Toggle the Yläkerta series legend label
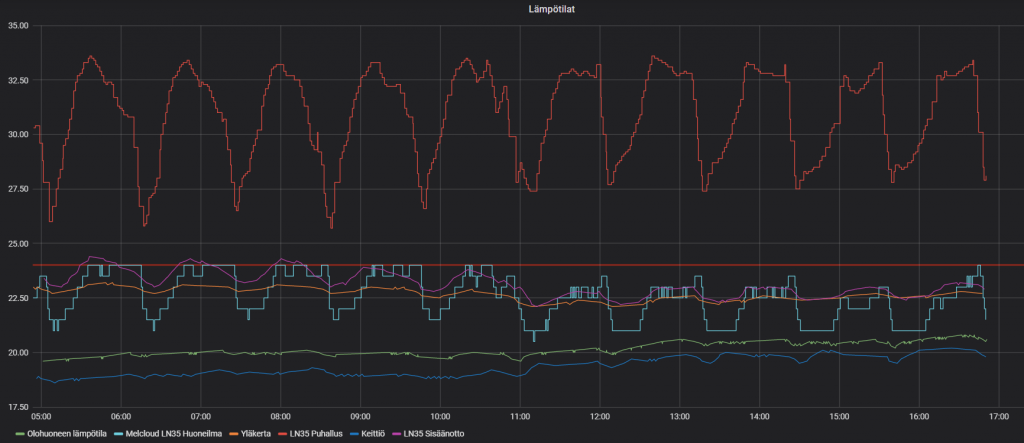 pos(258,433)
